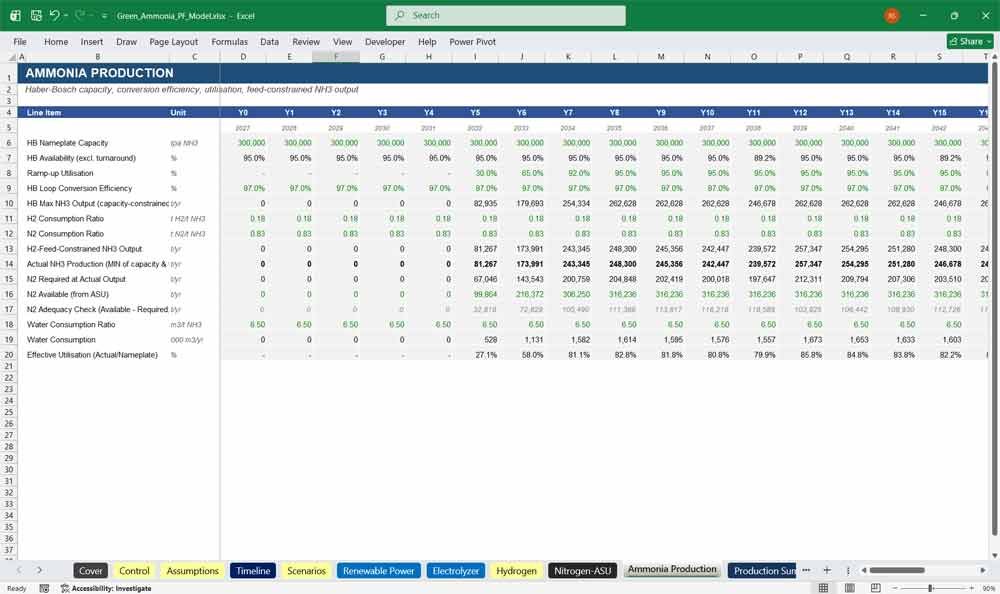Click the zoom slider handle

point(930,588)
